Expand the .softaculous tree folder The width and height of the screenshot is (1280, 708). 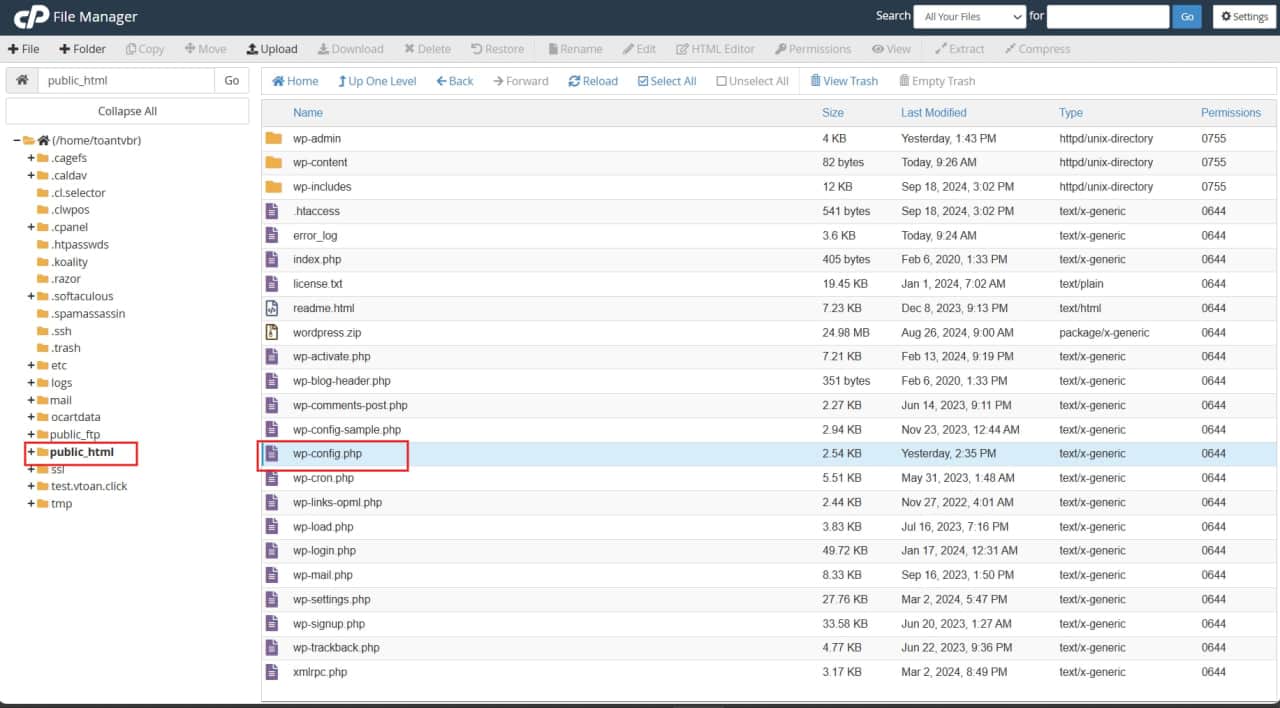(x=31, y=296)
